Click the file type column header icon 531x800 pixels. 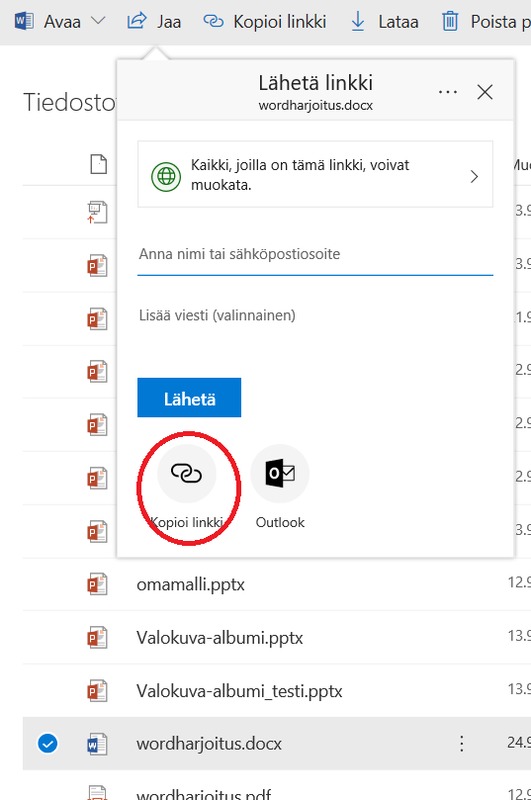click(x=98, y=164)
